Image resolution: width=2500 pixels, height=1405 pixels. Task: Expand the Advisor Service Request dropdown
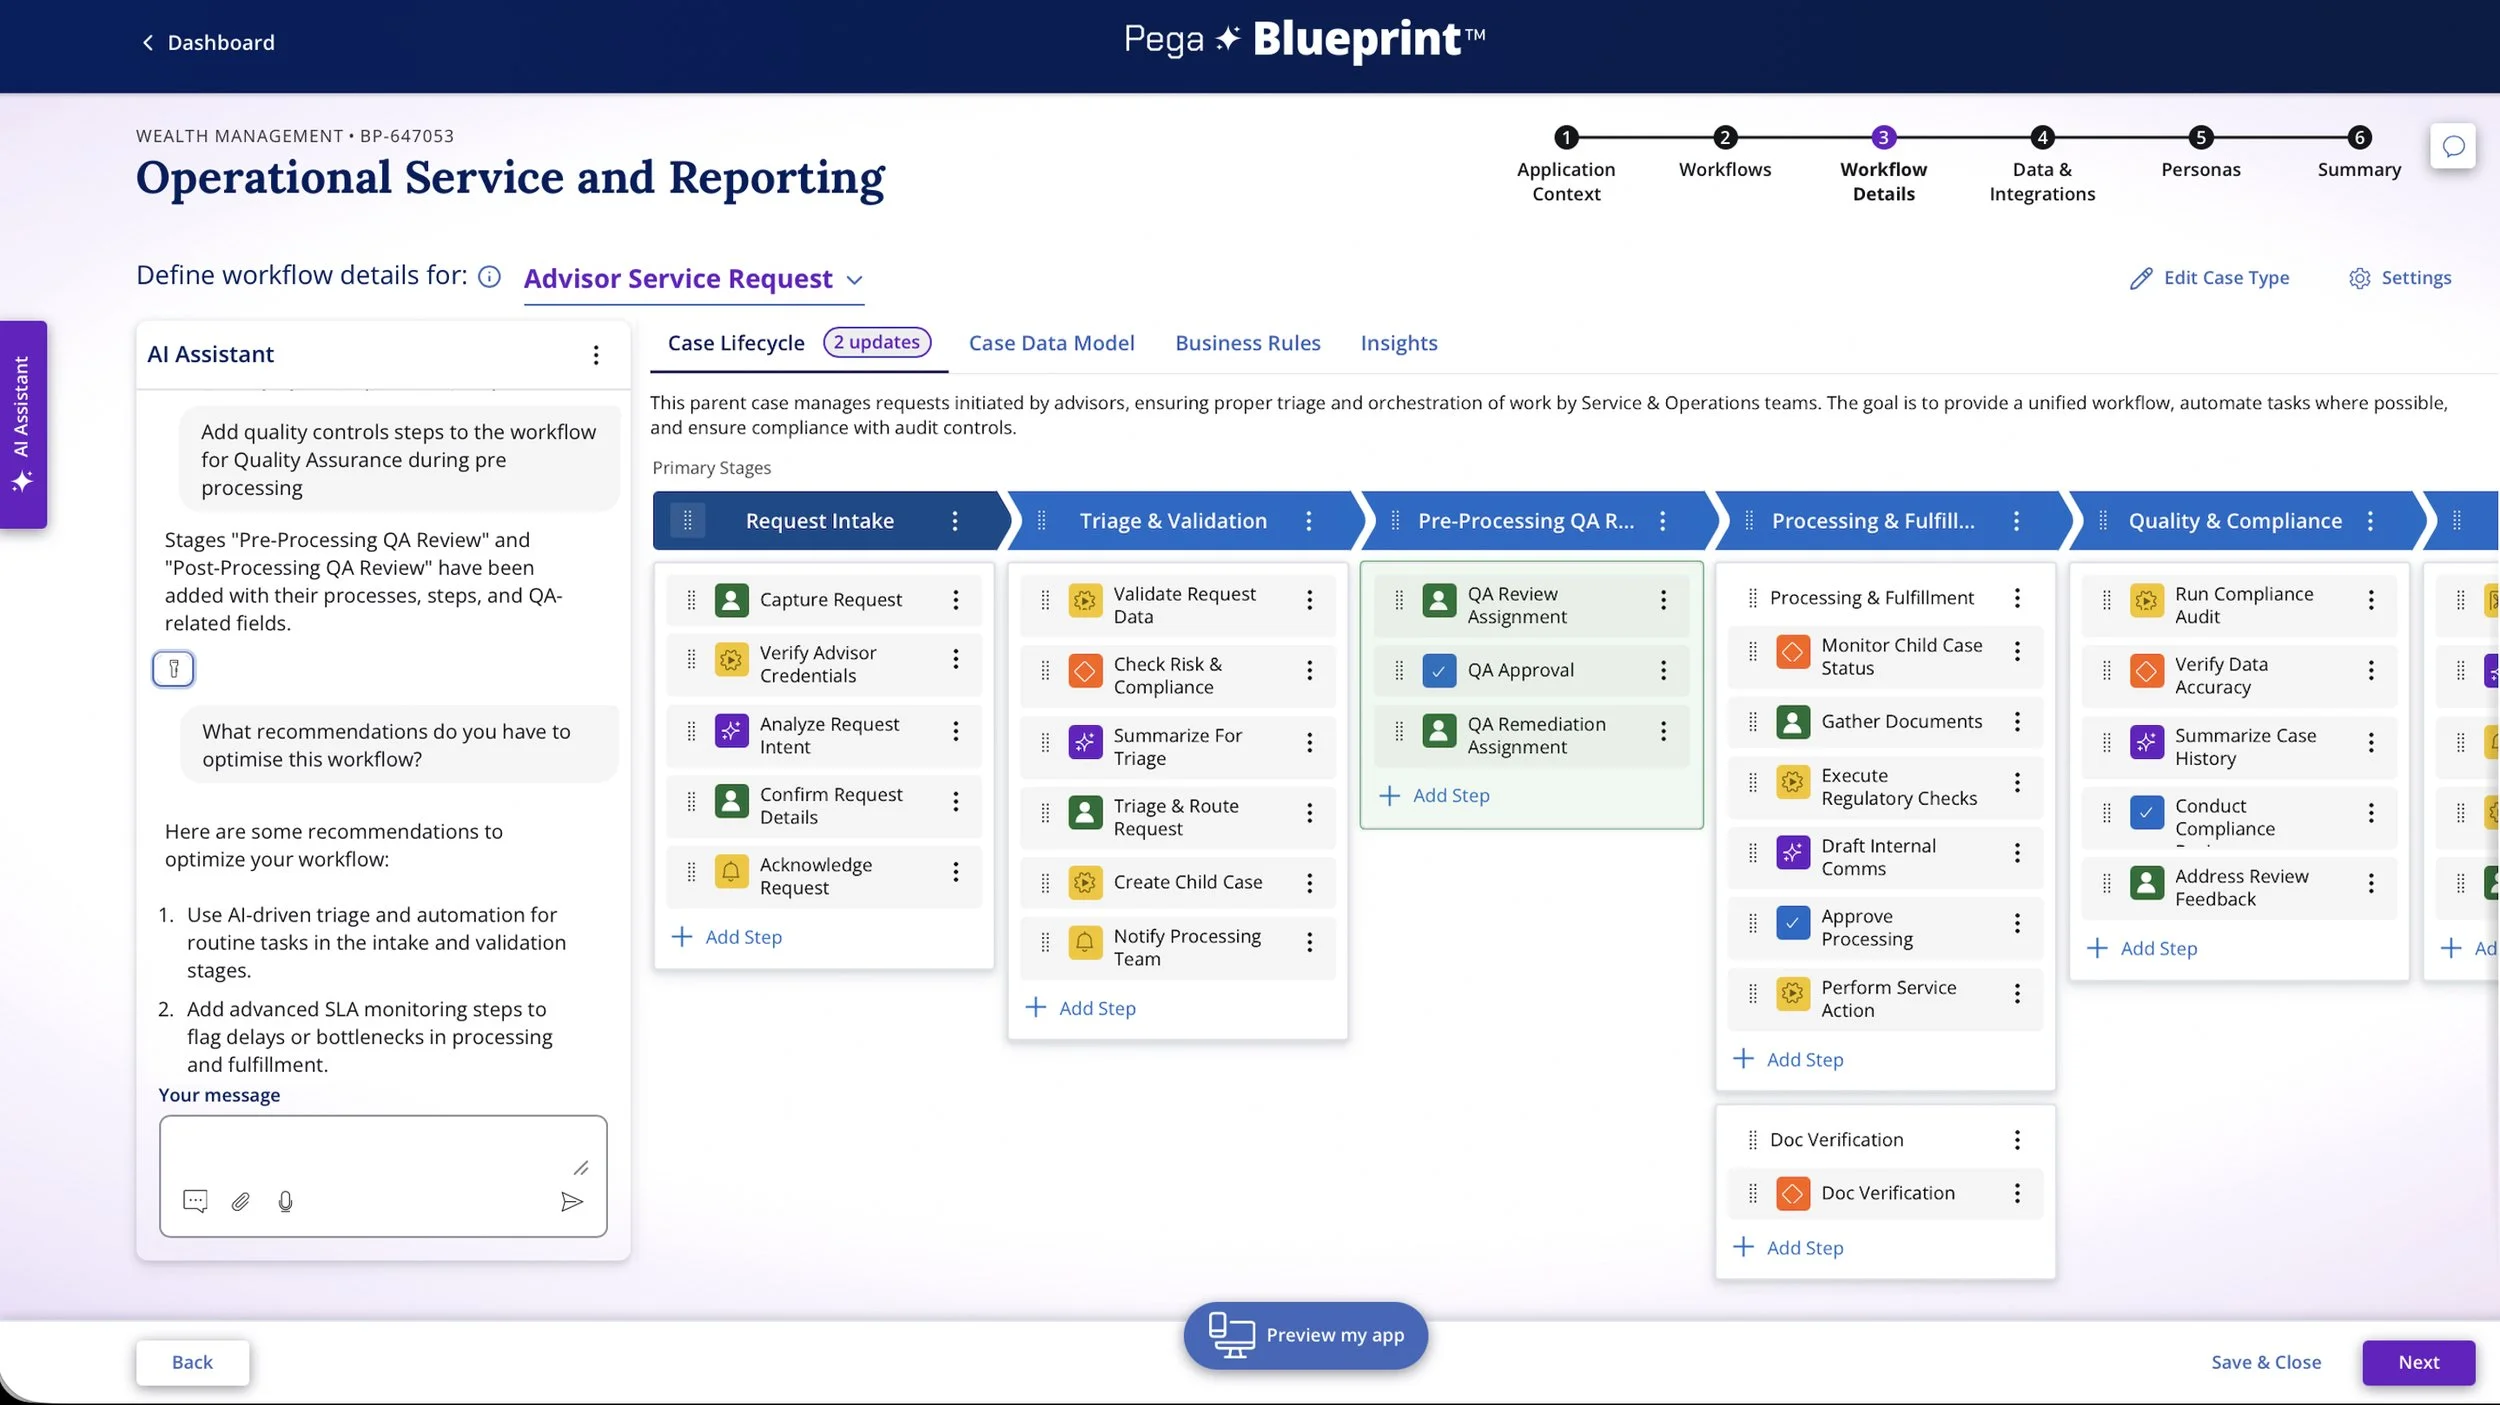[856, 281]
